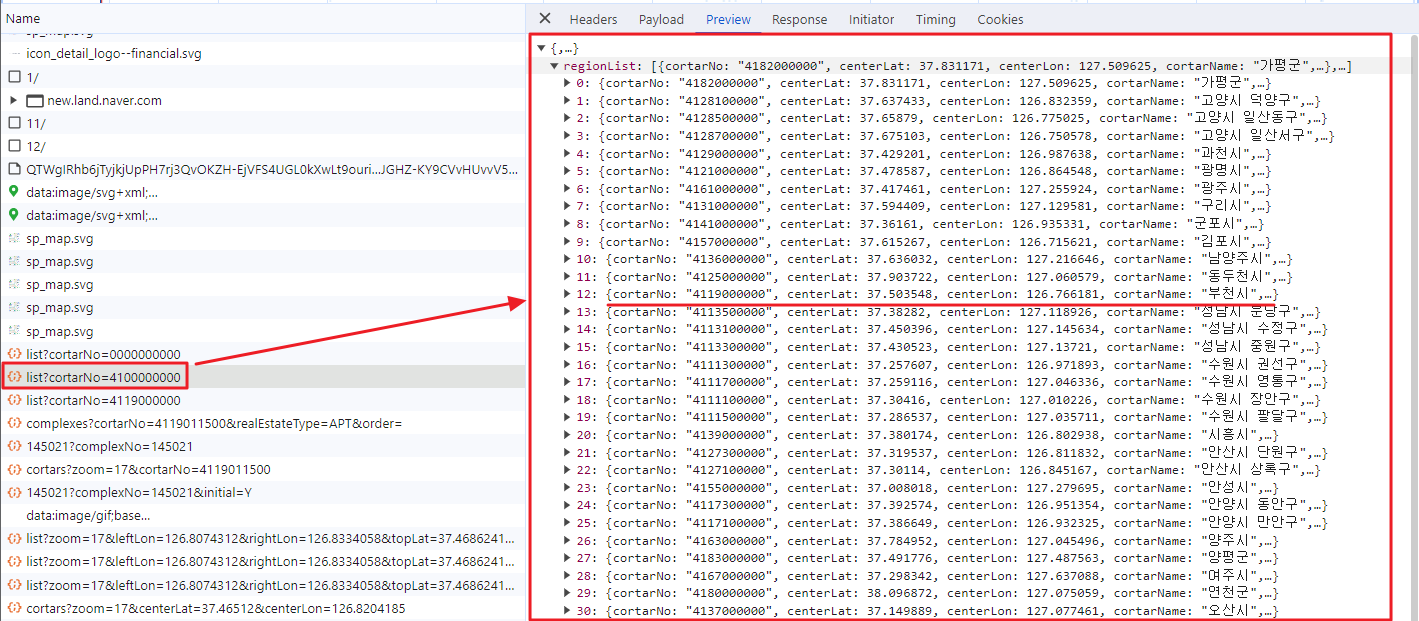Click the document icon beside the 12/ request
This screenshot has width=1419, height=621.
14,146
